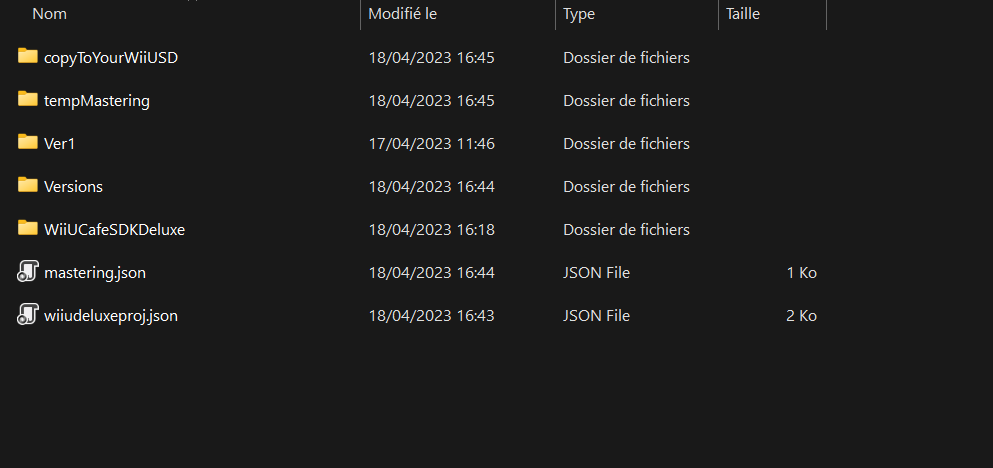This screenshot has height=468, width=993.
Task: Click the mastering.json file icon
Action: (27, 272)
